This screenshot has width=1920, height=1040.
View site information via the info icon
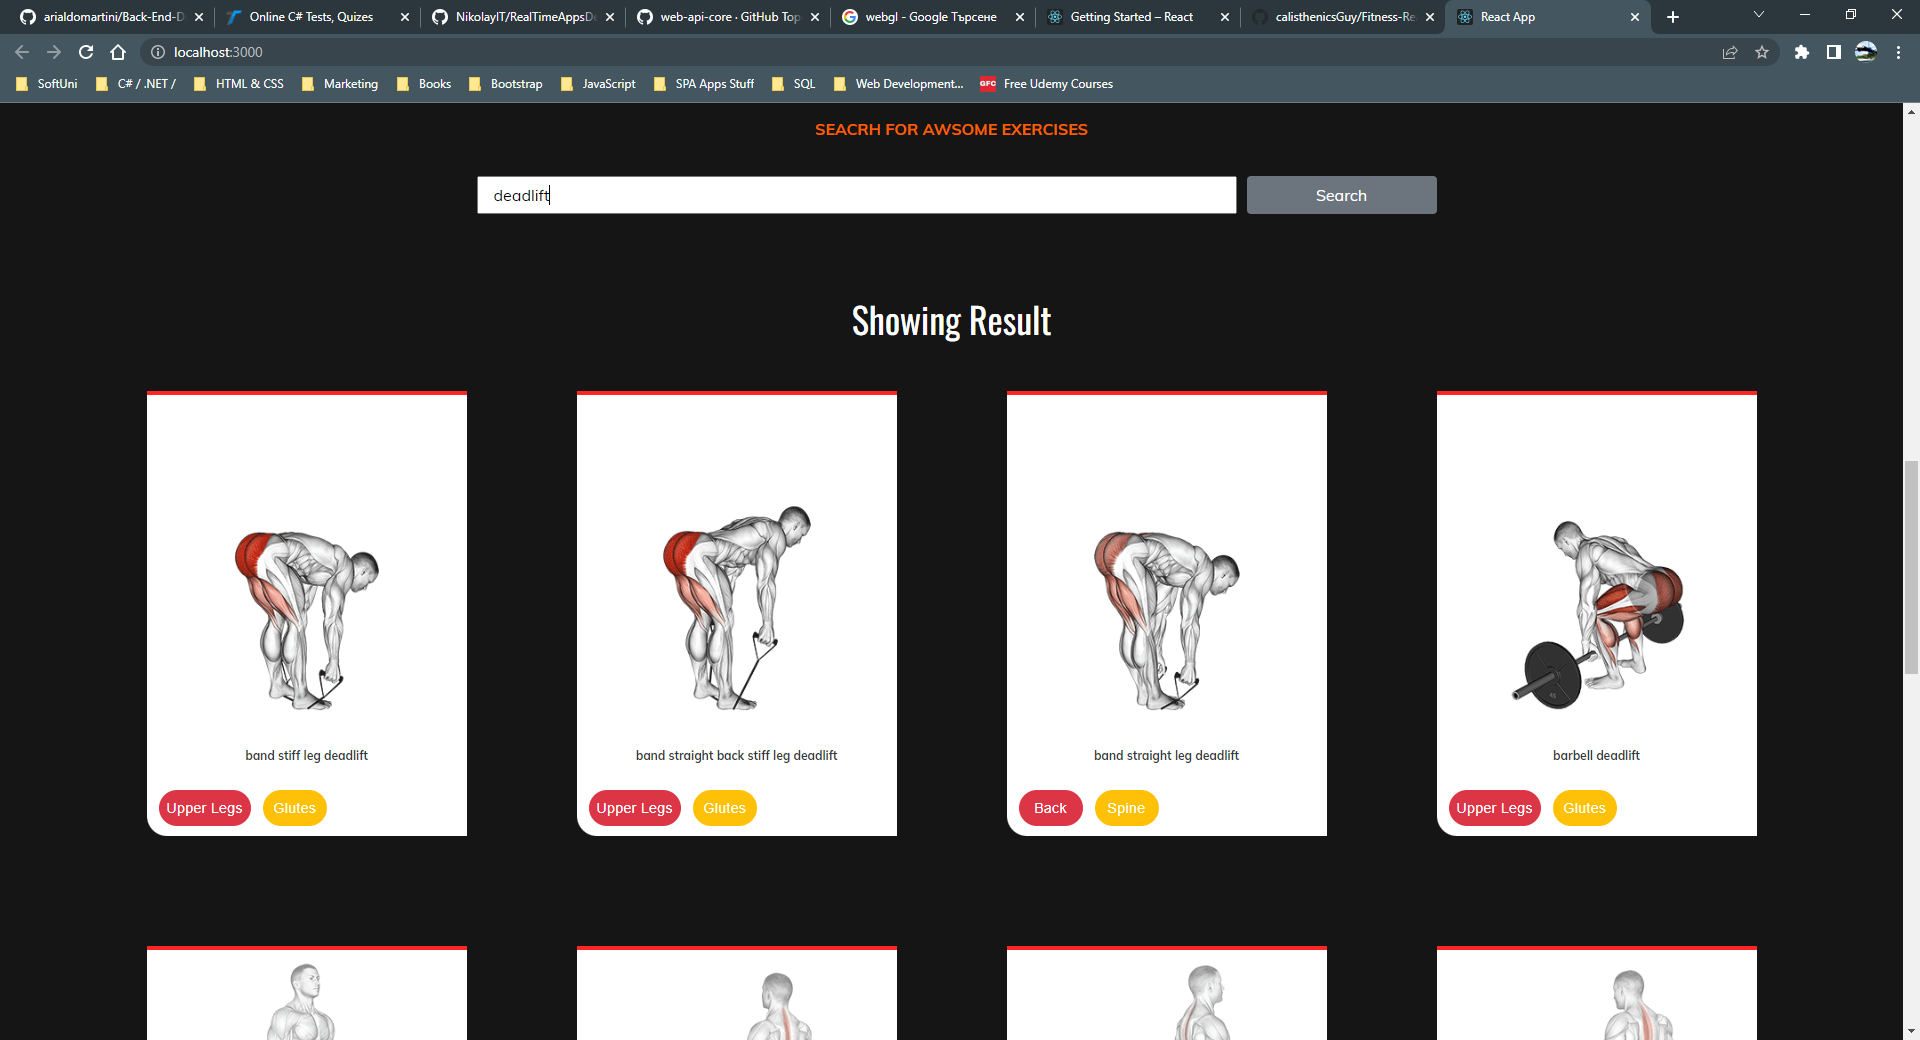point(158,52)
